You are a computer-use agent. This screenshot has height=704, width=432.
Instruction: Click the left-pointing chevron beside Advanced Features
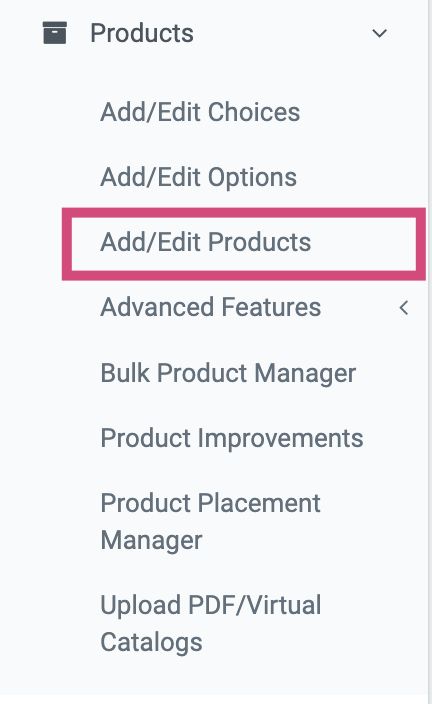pyautogui.click(x=404, y=308)
